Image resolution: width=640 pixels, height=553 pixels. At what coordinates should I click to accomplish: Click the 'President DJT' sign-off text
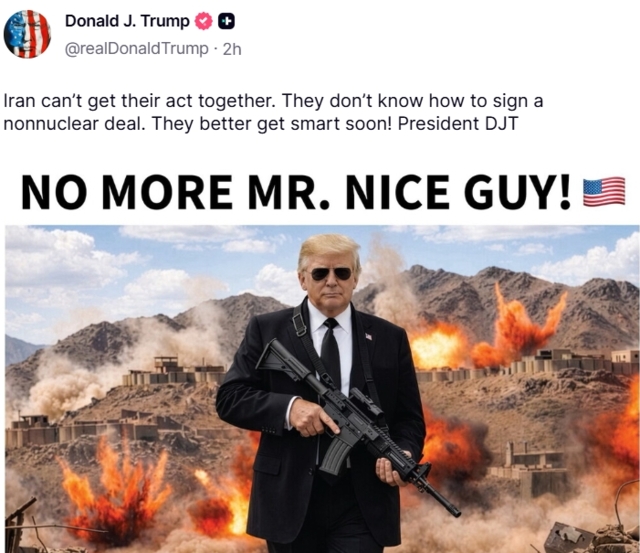tap(458, 124)
